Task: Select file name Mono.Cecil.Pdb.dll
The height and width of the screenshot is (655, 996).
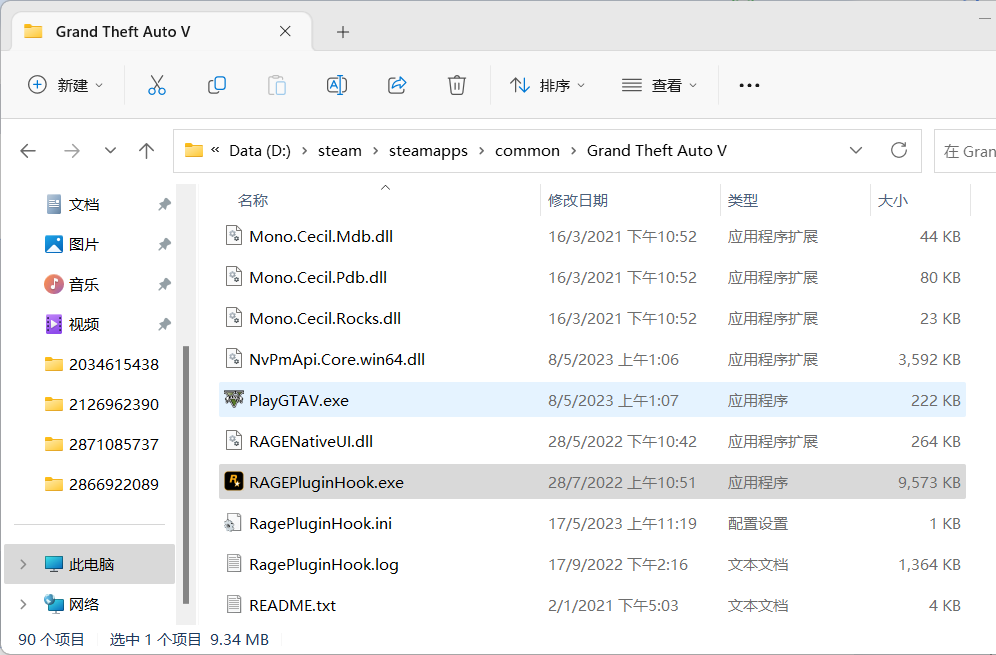Action: coord(318,278)
